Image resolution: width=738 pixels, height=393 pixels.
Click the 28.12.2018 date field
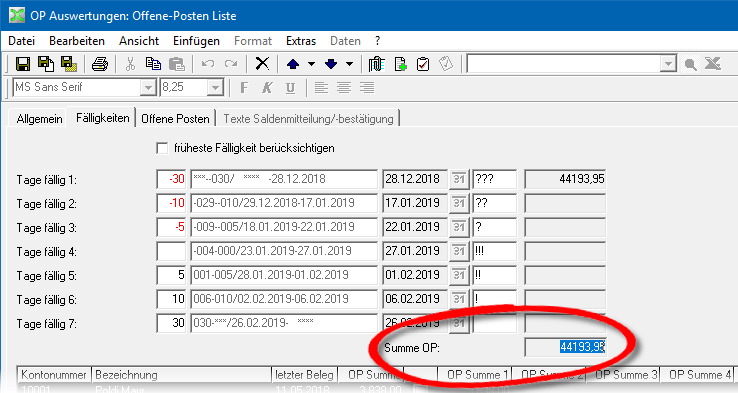[414, 179]
